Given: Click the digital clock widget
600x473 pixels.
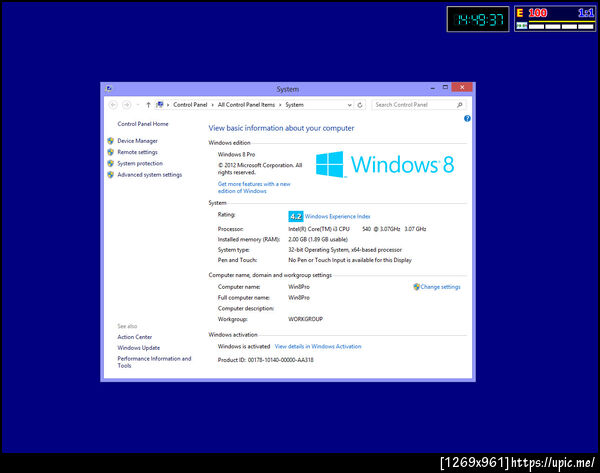Looking at the screenshot, I should 478,19.
